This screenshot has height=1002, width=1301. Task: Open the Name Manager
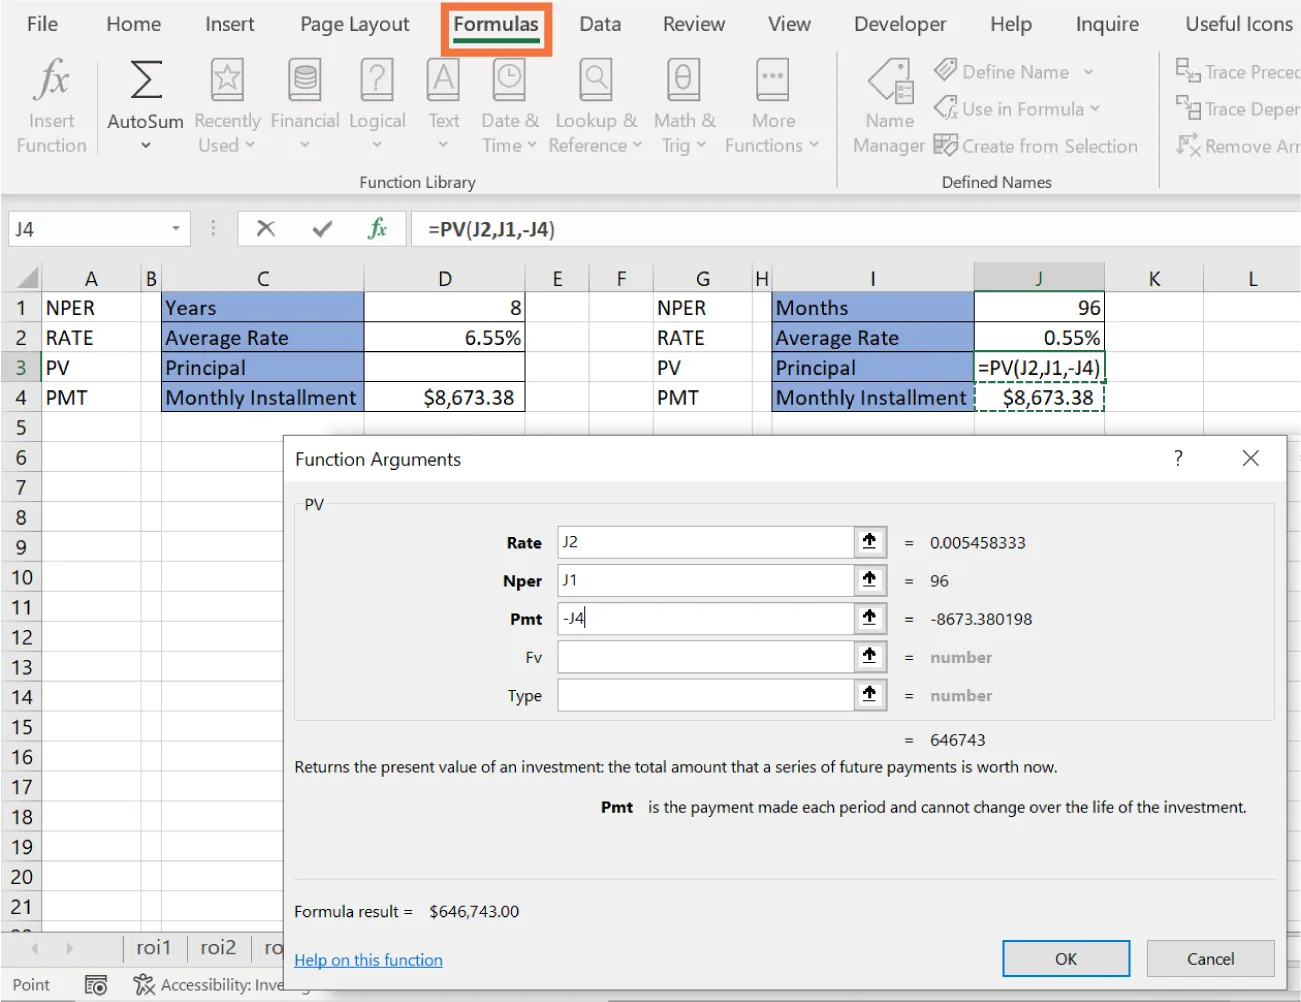[888, 105]
